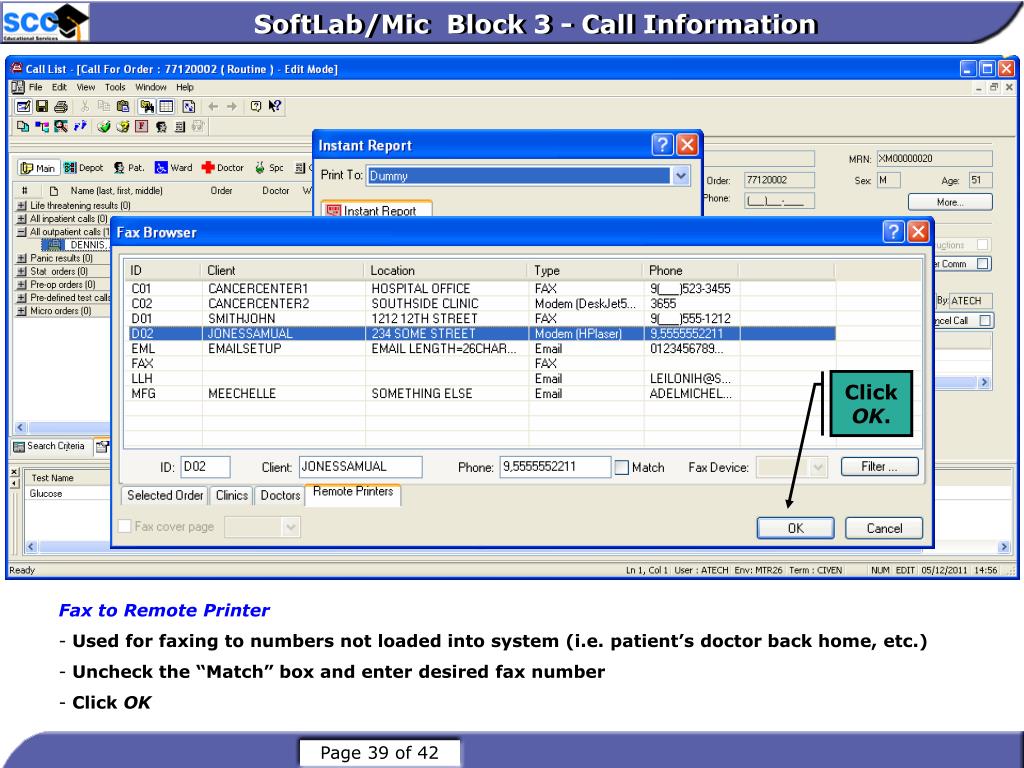Screen dimensions: 1024x768
Task: Switch to Doctors tab
Action: click(280, 495)
